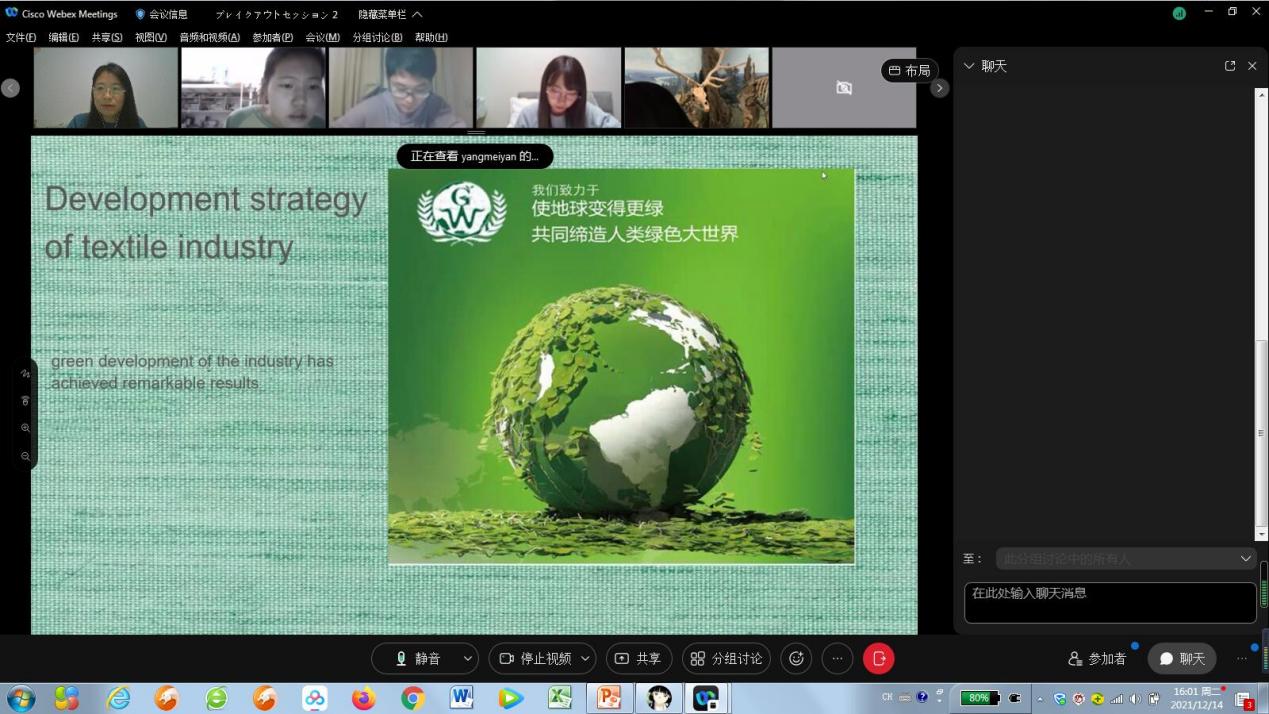
Task: Open the reactions emoji button
Action: (x=796, y=658)
